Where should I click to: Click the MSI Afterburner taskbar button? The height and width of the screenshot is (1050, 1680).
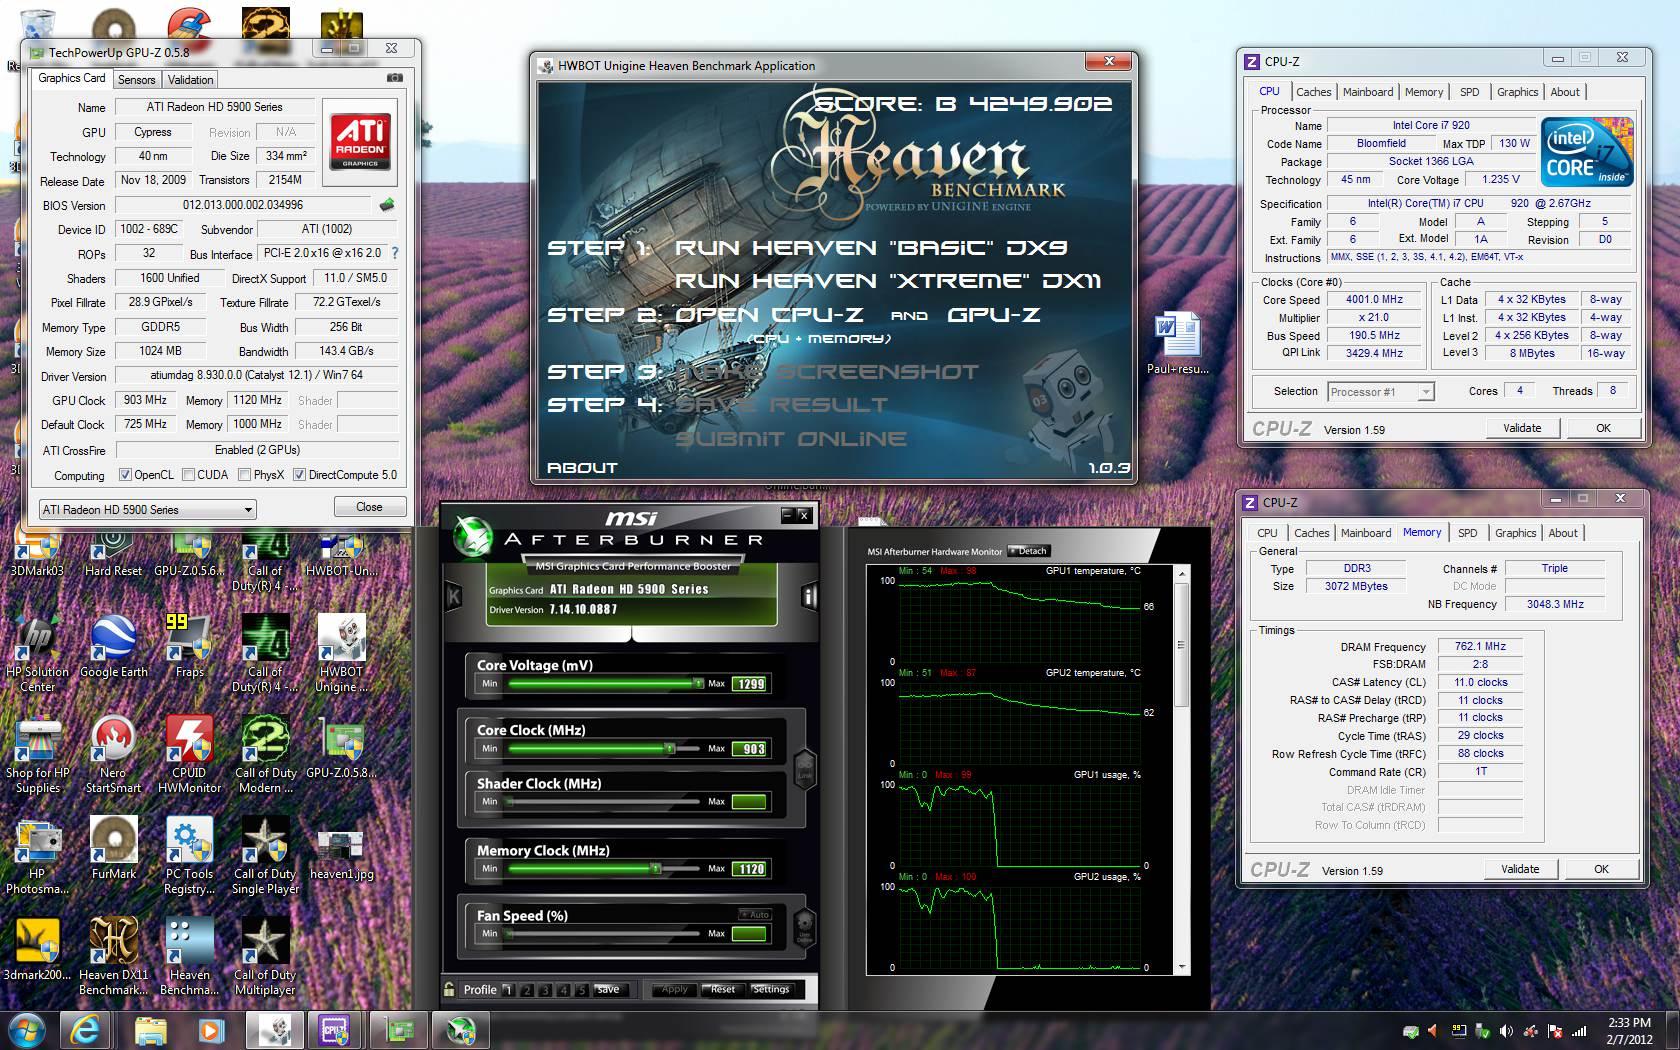pos(461,1030)
